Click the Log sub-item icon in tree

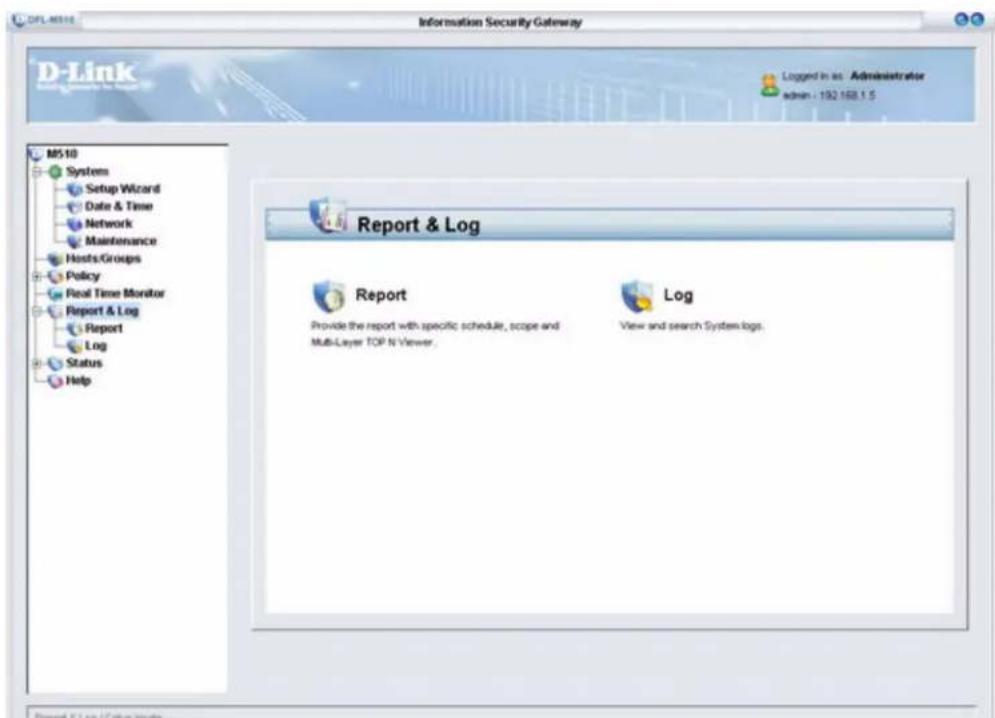(x=75, y=346)
